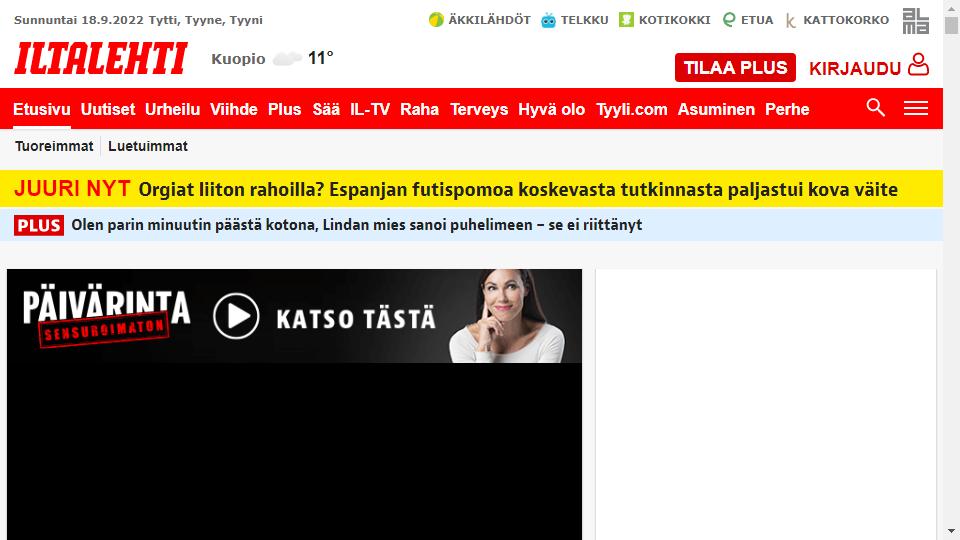Click the Kotikokki green icon
The width and height of the screenshot is (960, 540).
coord(626,20)
